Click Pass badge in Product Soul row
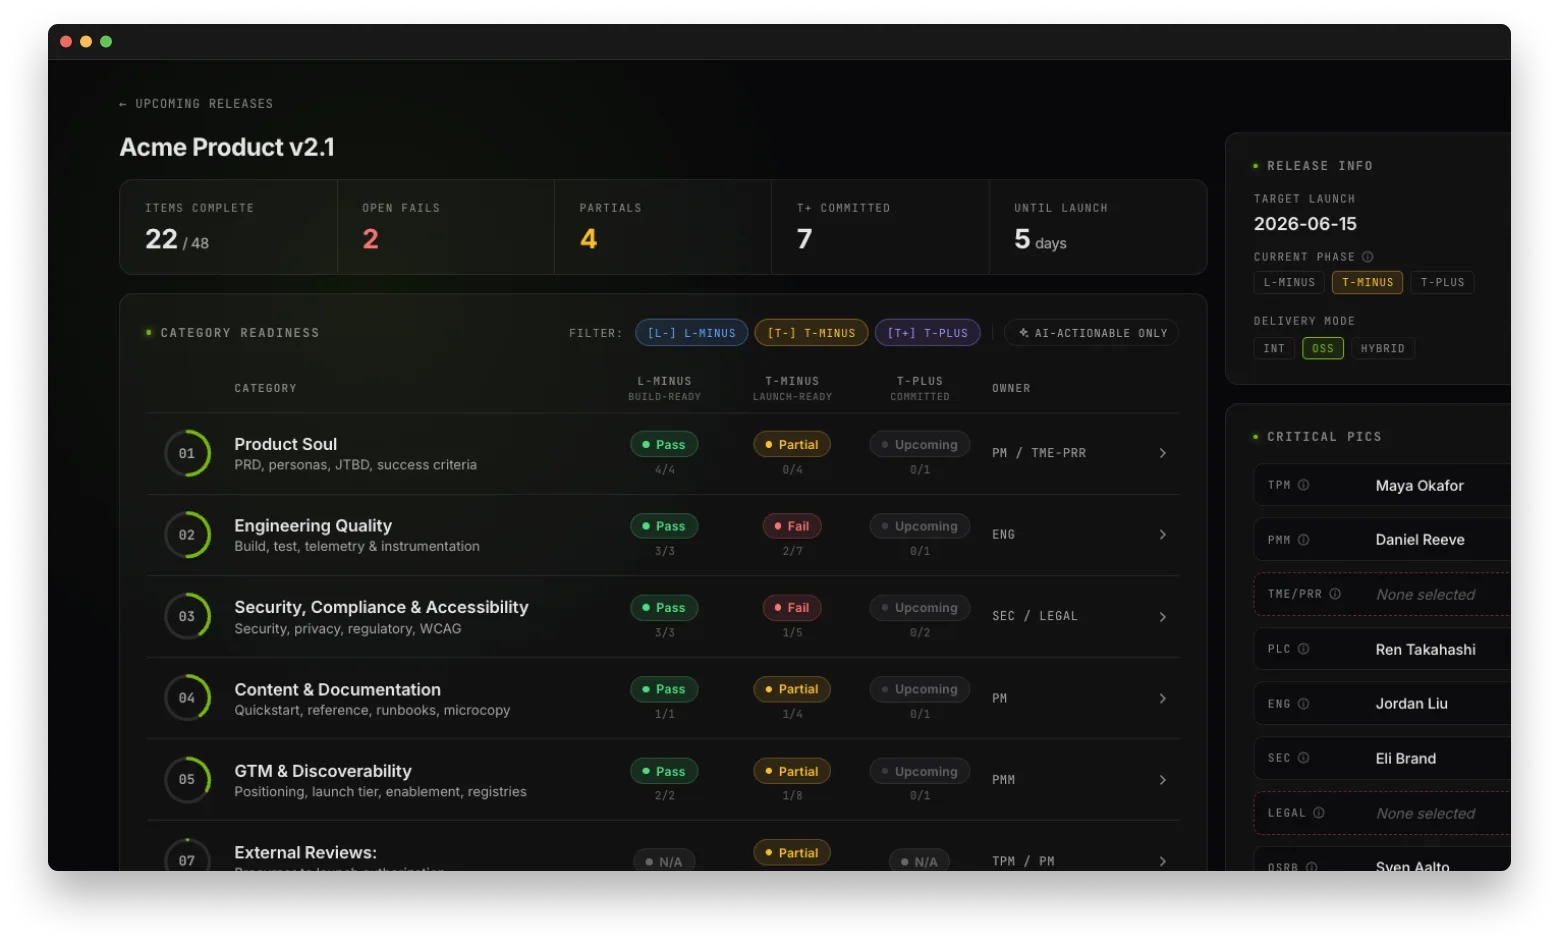1559x943 pixels. pyautogui.click(x=664, y=445)
